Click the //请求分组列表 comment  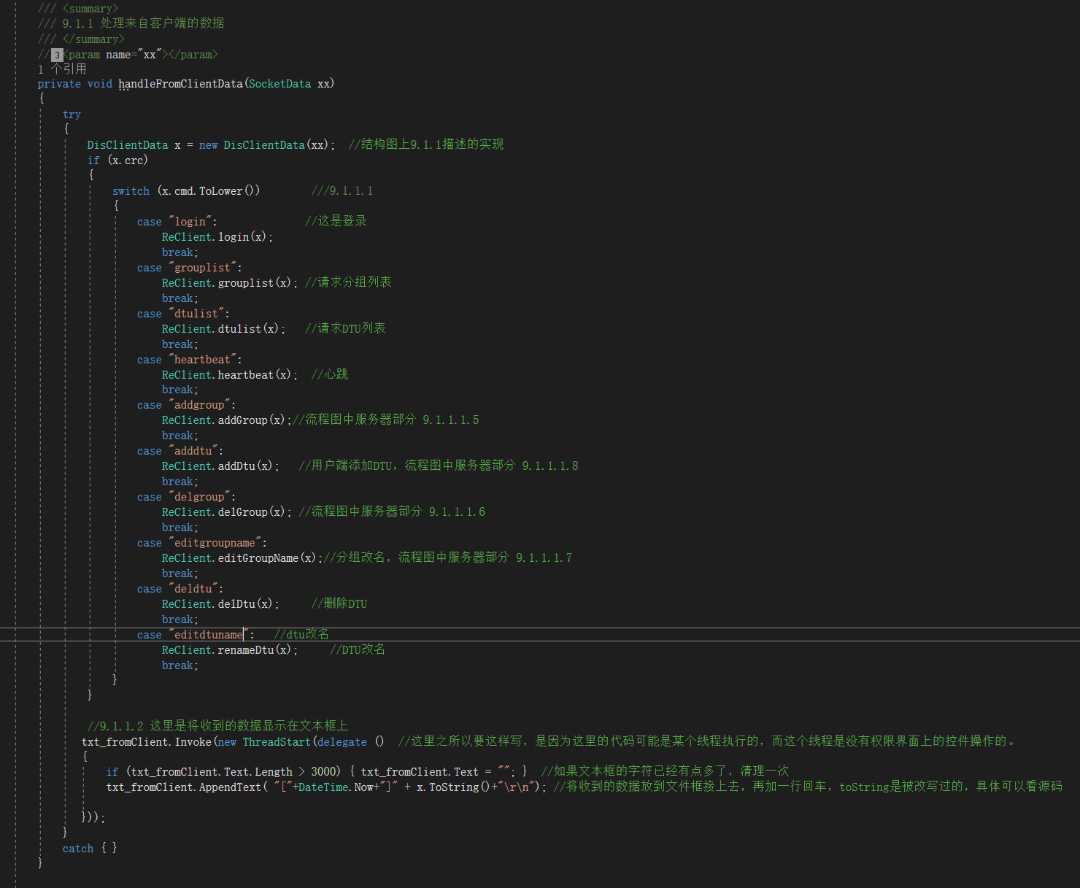pyautogui.click(x=348, y=282)
